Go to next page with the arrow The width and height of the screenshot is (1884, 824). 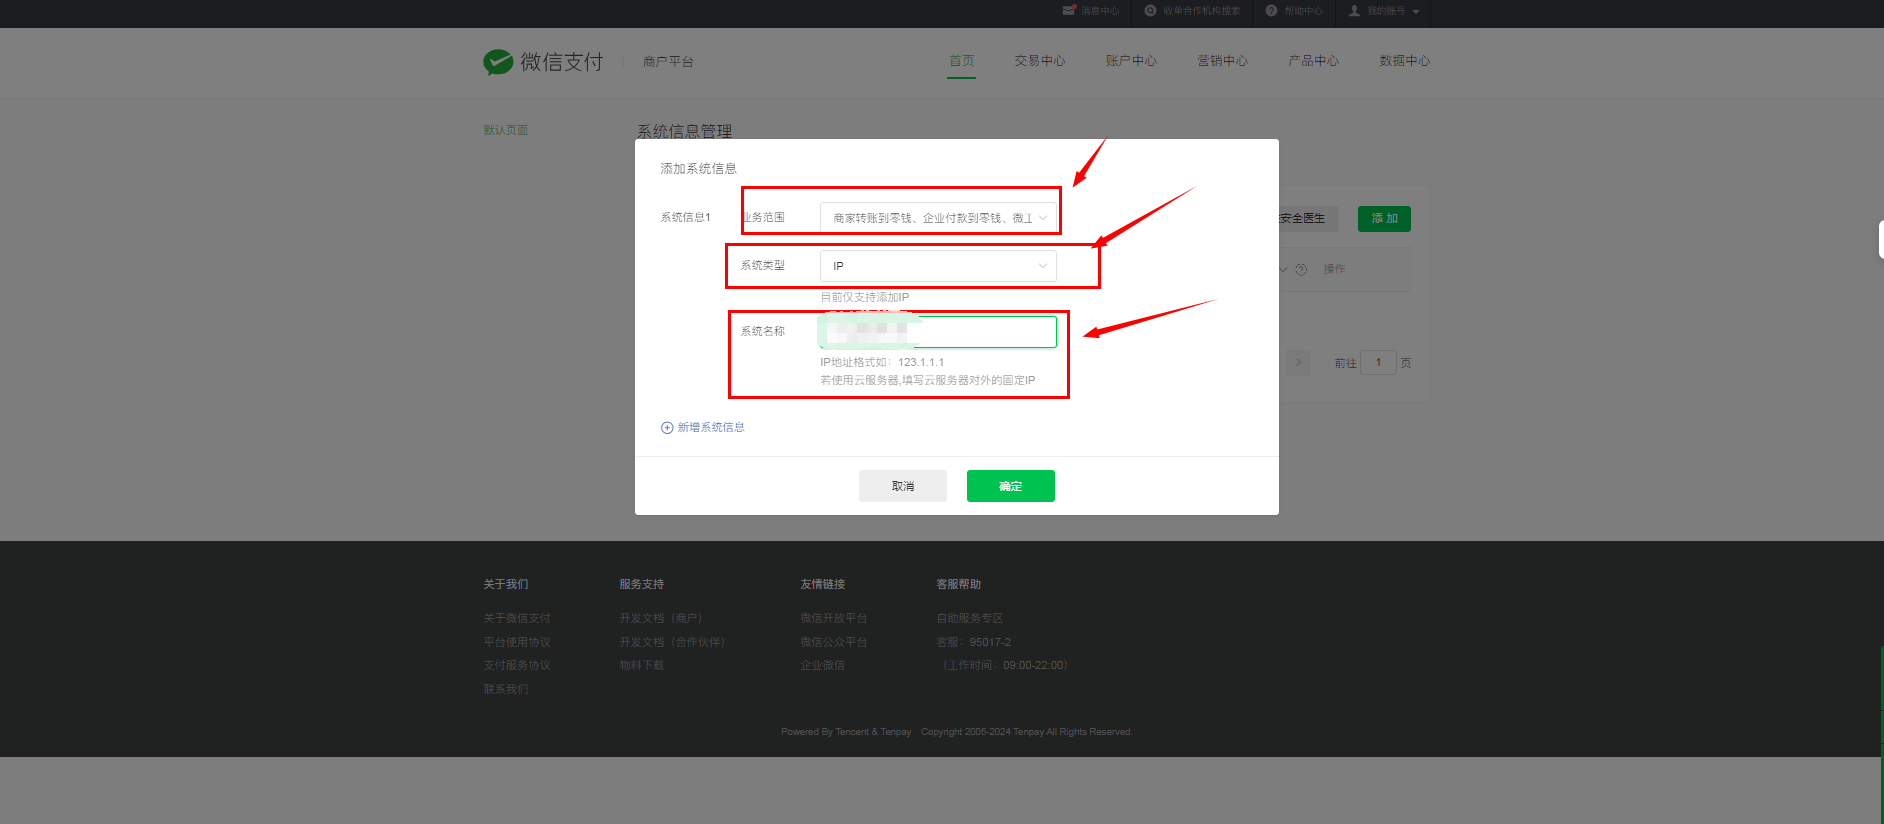pyautogui.click(x=1298, y=363)
